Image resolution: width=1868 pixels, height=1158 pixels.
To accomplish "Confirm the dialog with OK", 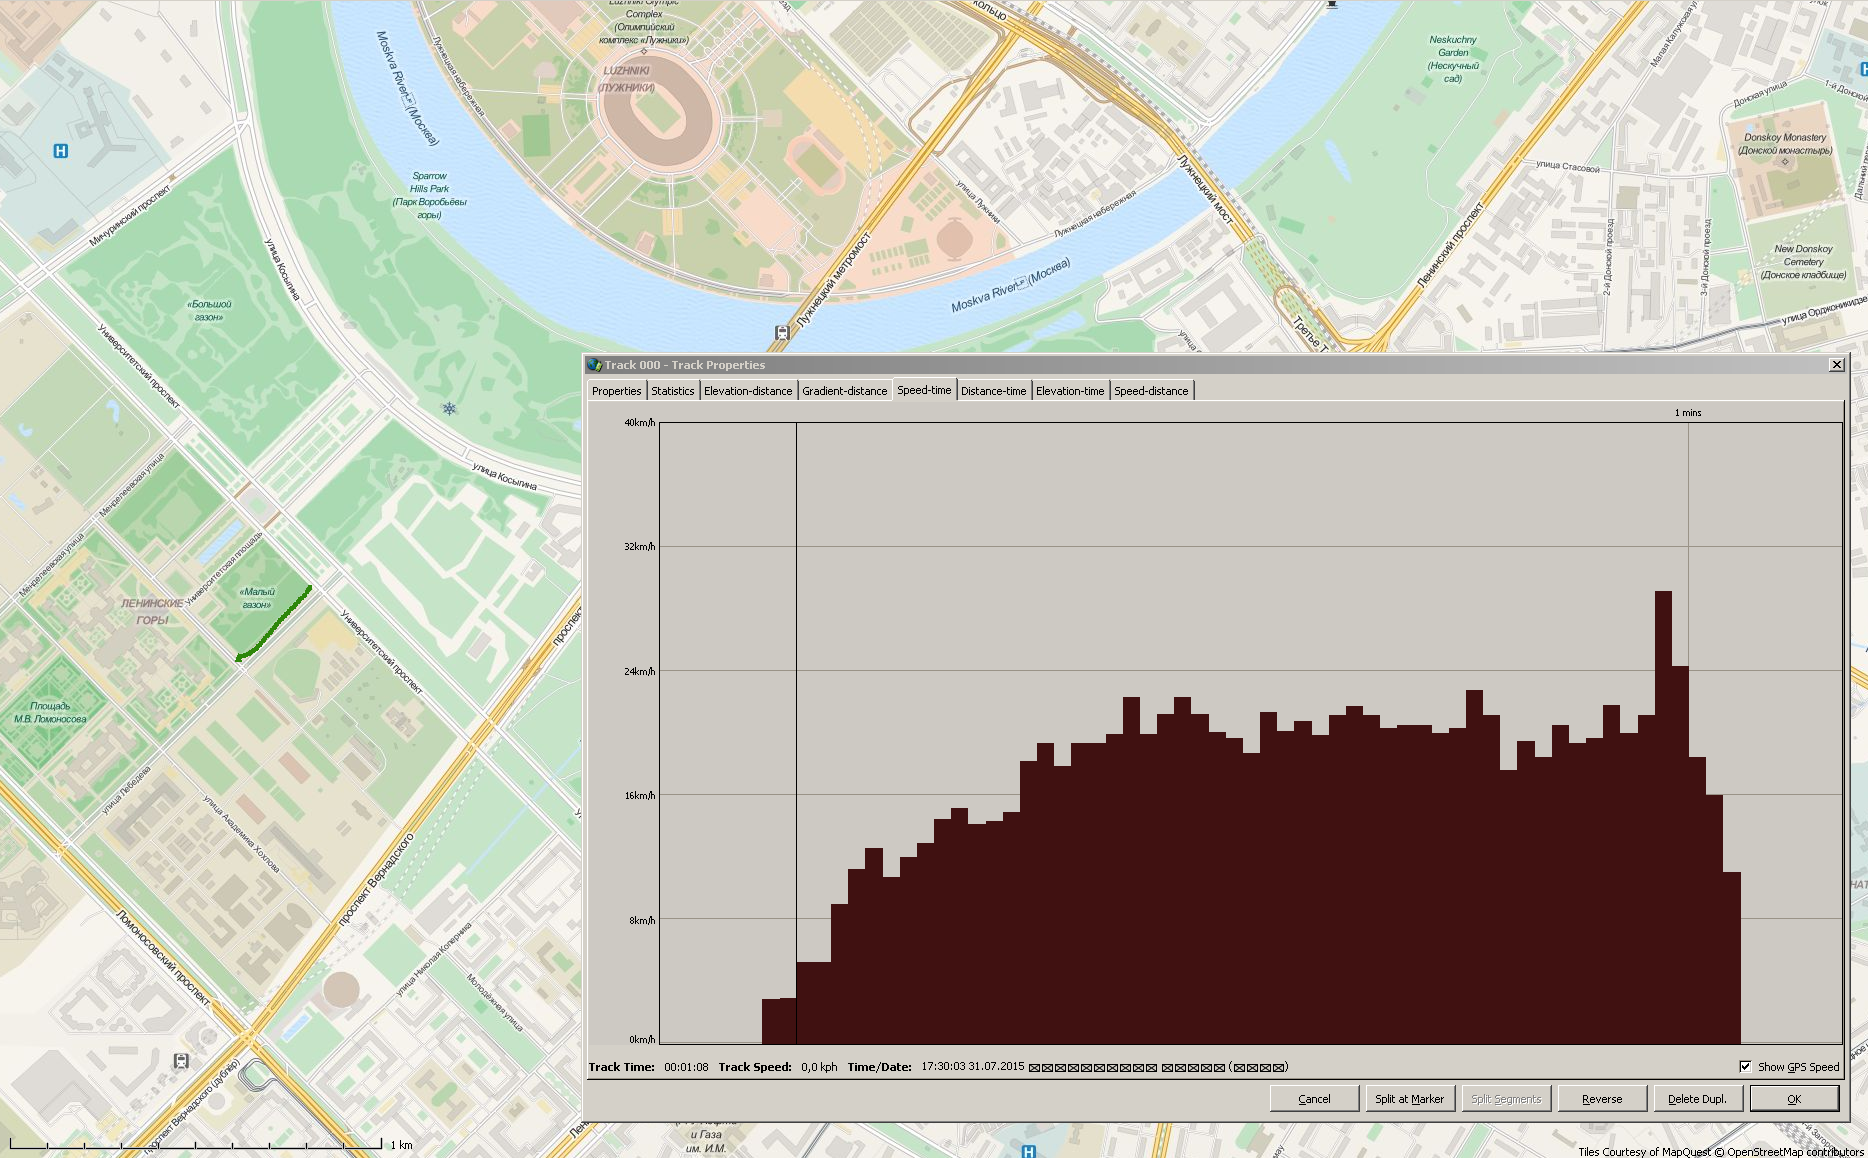I will (x=1793, y=1098).
